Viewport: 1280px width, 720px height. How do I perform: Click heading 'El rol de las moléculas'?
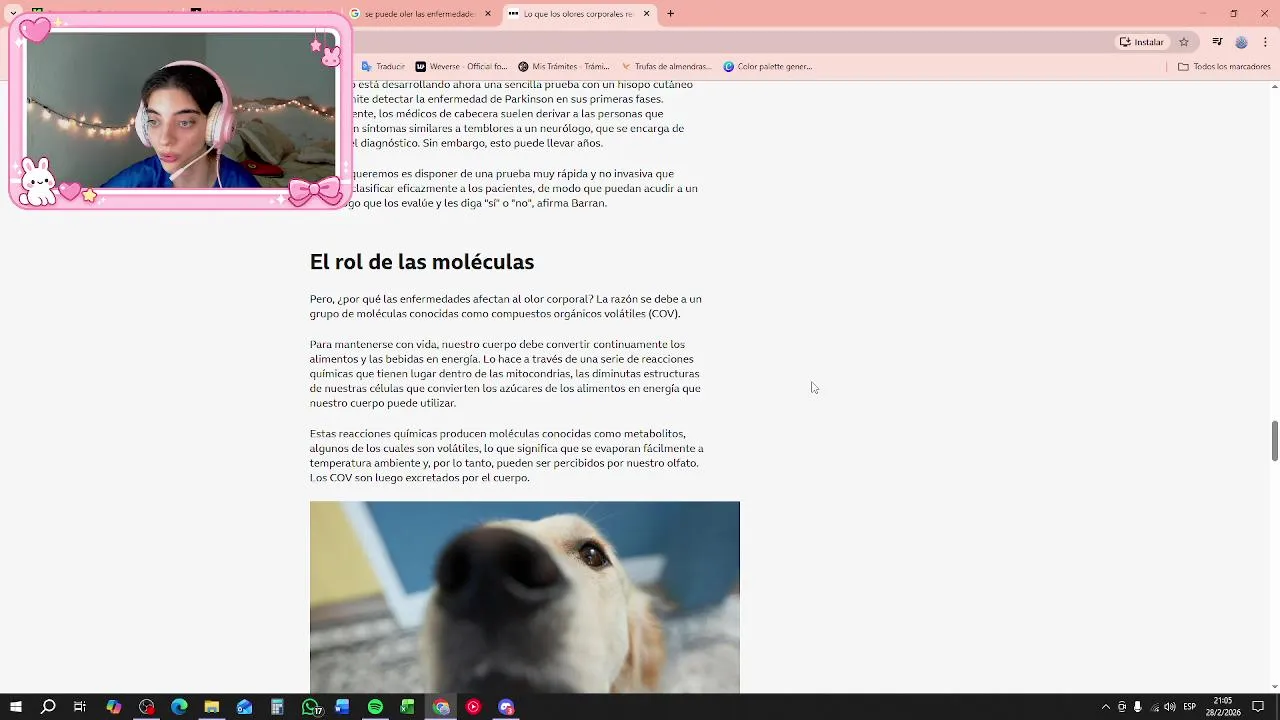[422, 262]
